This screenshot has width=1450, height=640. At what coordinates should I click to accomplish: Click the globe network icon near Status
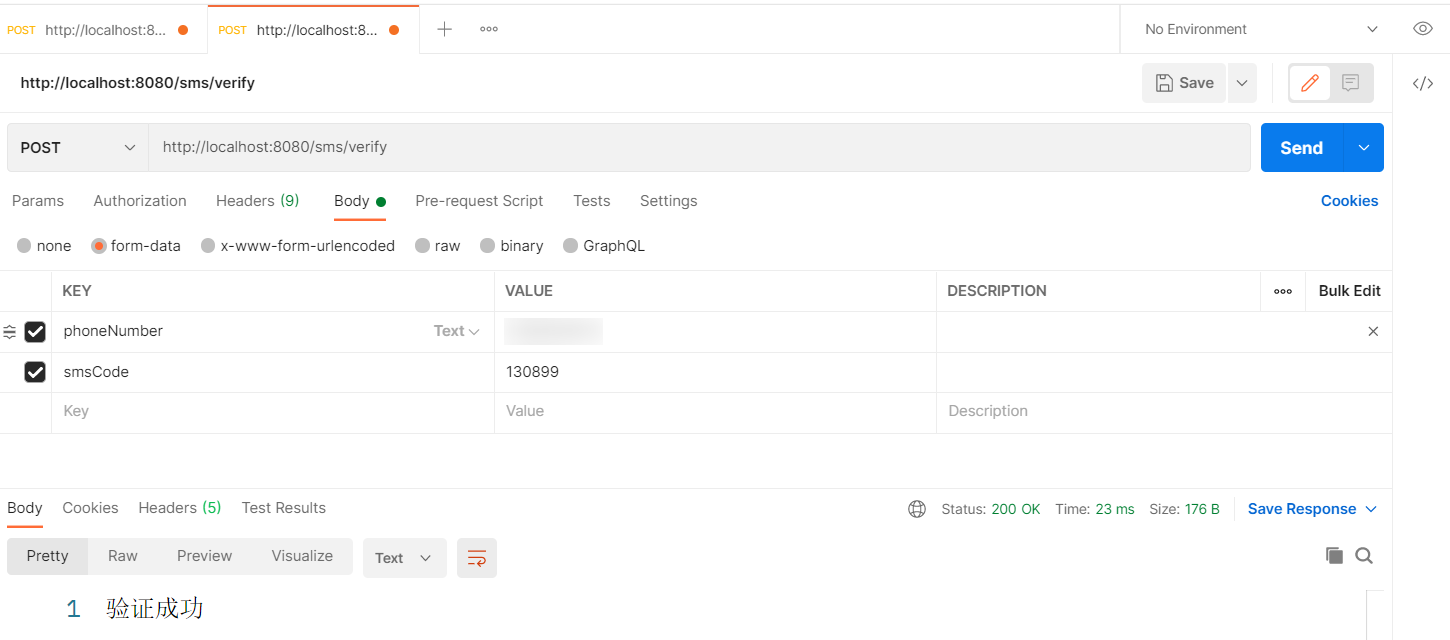(x=917, y=508)
